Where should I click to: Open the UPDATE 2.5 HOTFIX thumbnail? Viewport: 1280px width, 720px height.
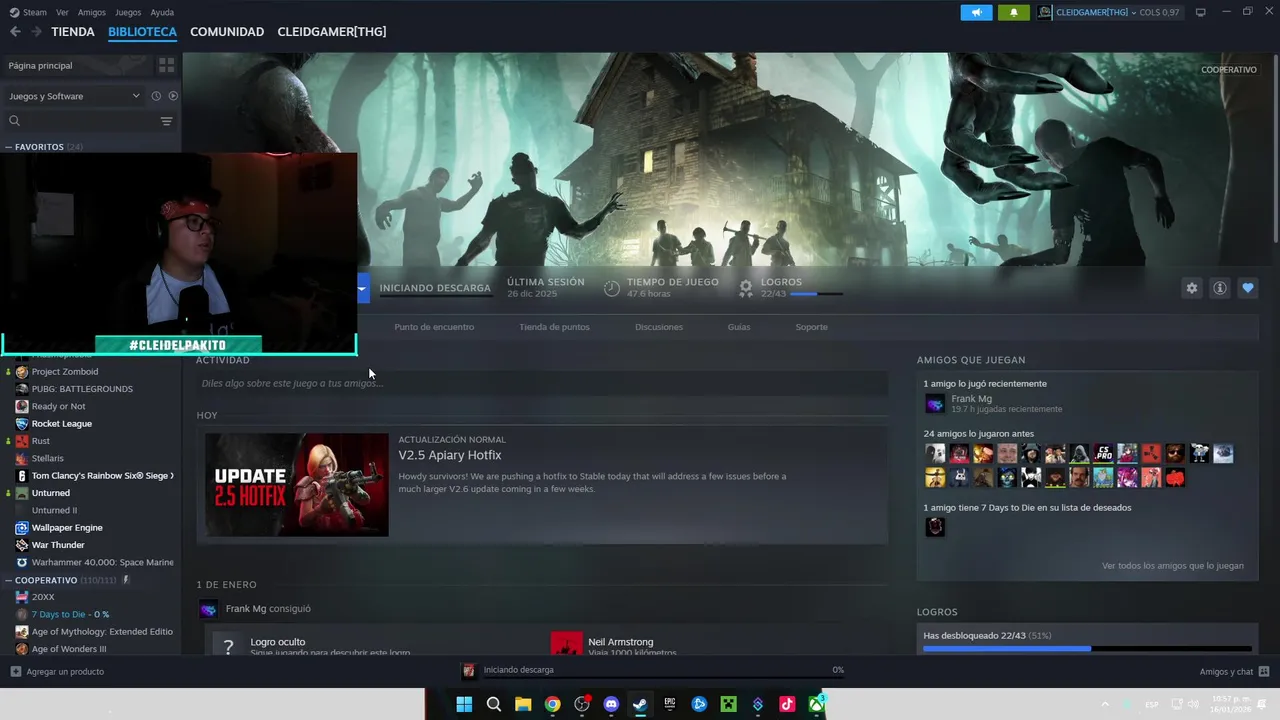pos(297,485)
